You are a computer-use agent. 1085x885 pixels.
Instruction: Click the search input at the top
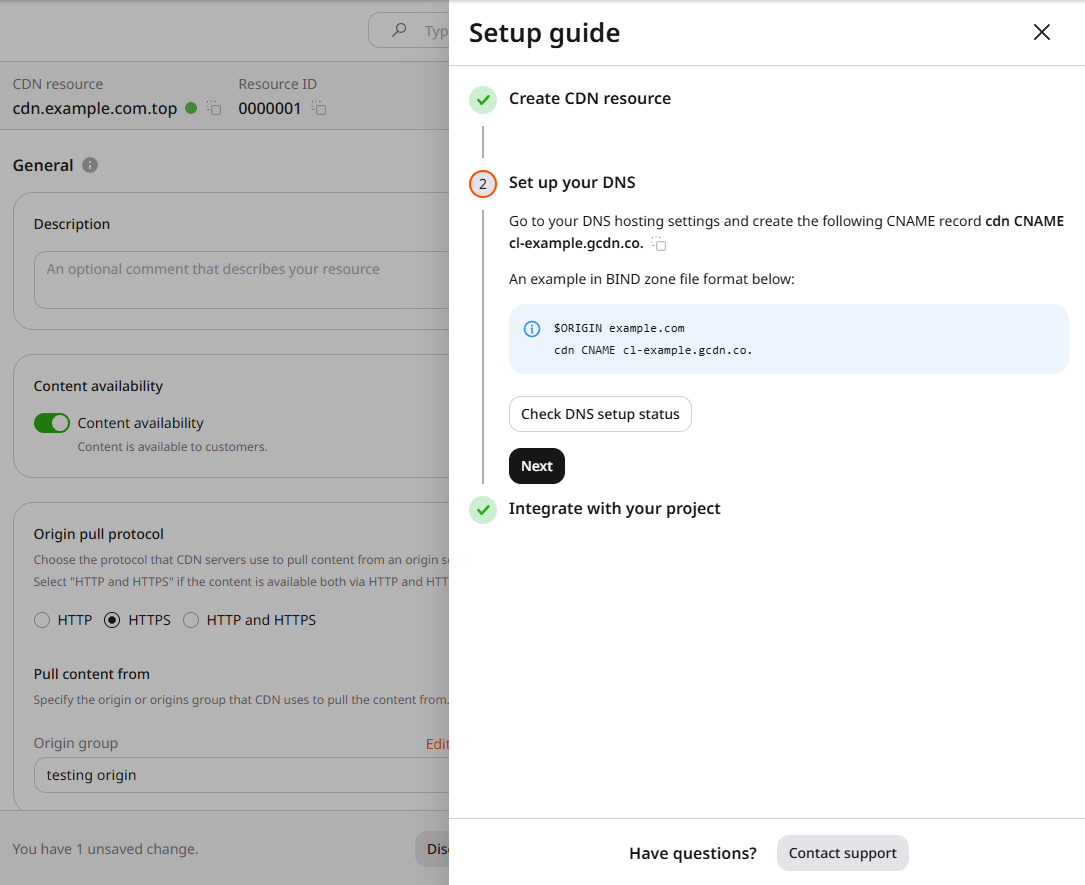click(409, 30)
